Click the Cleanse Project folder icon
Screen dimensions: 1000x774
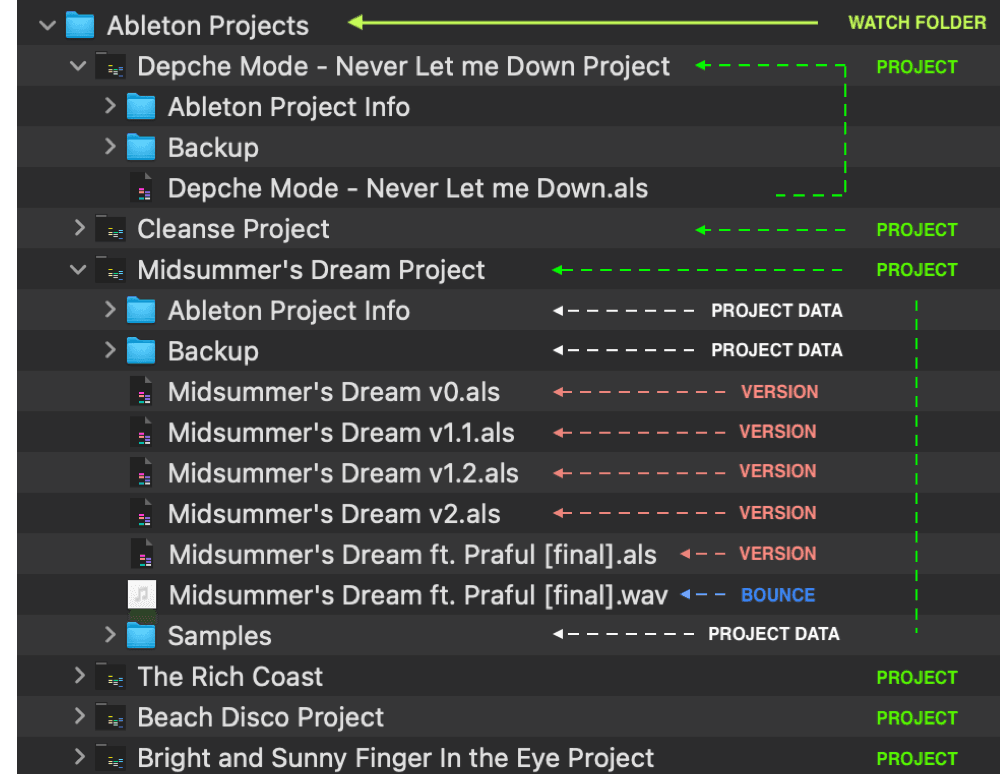tap(110, 229)
